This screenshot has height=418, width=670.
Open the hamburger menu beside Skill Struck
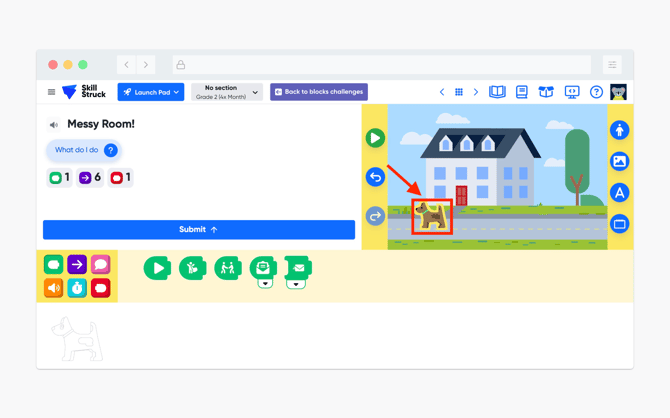[x=51, y=92]
